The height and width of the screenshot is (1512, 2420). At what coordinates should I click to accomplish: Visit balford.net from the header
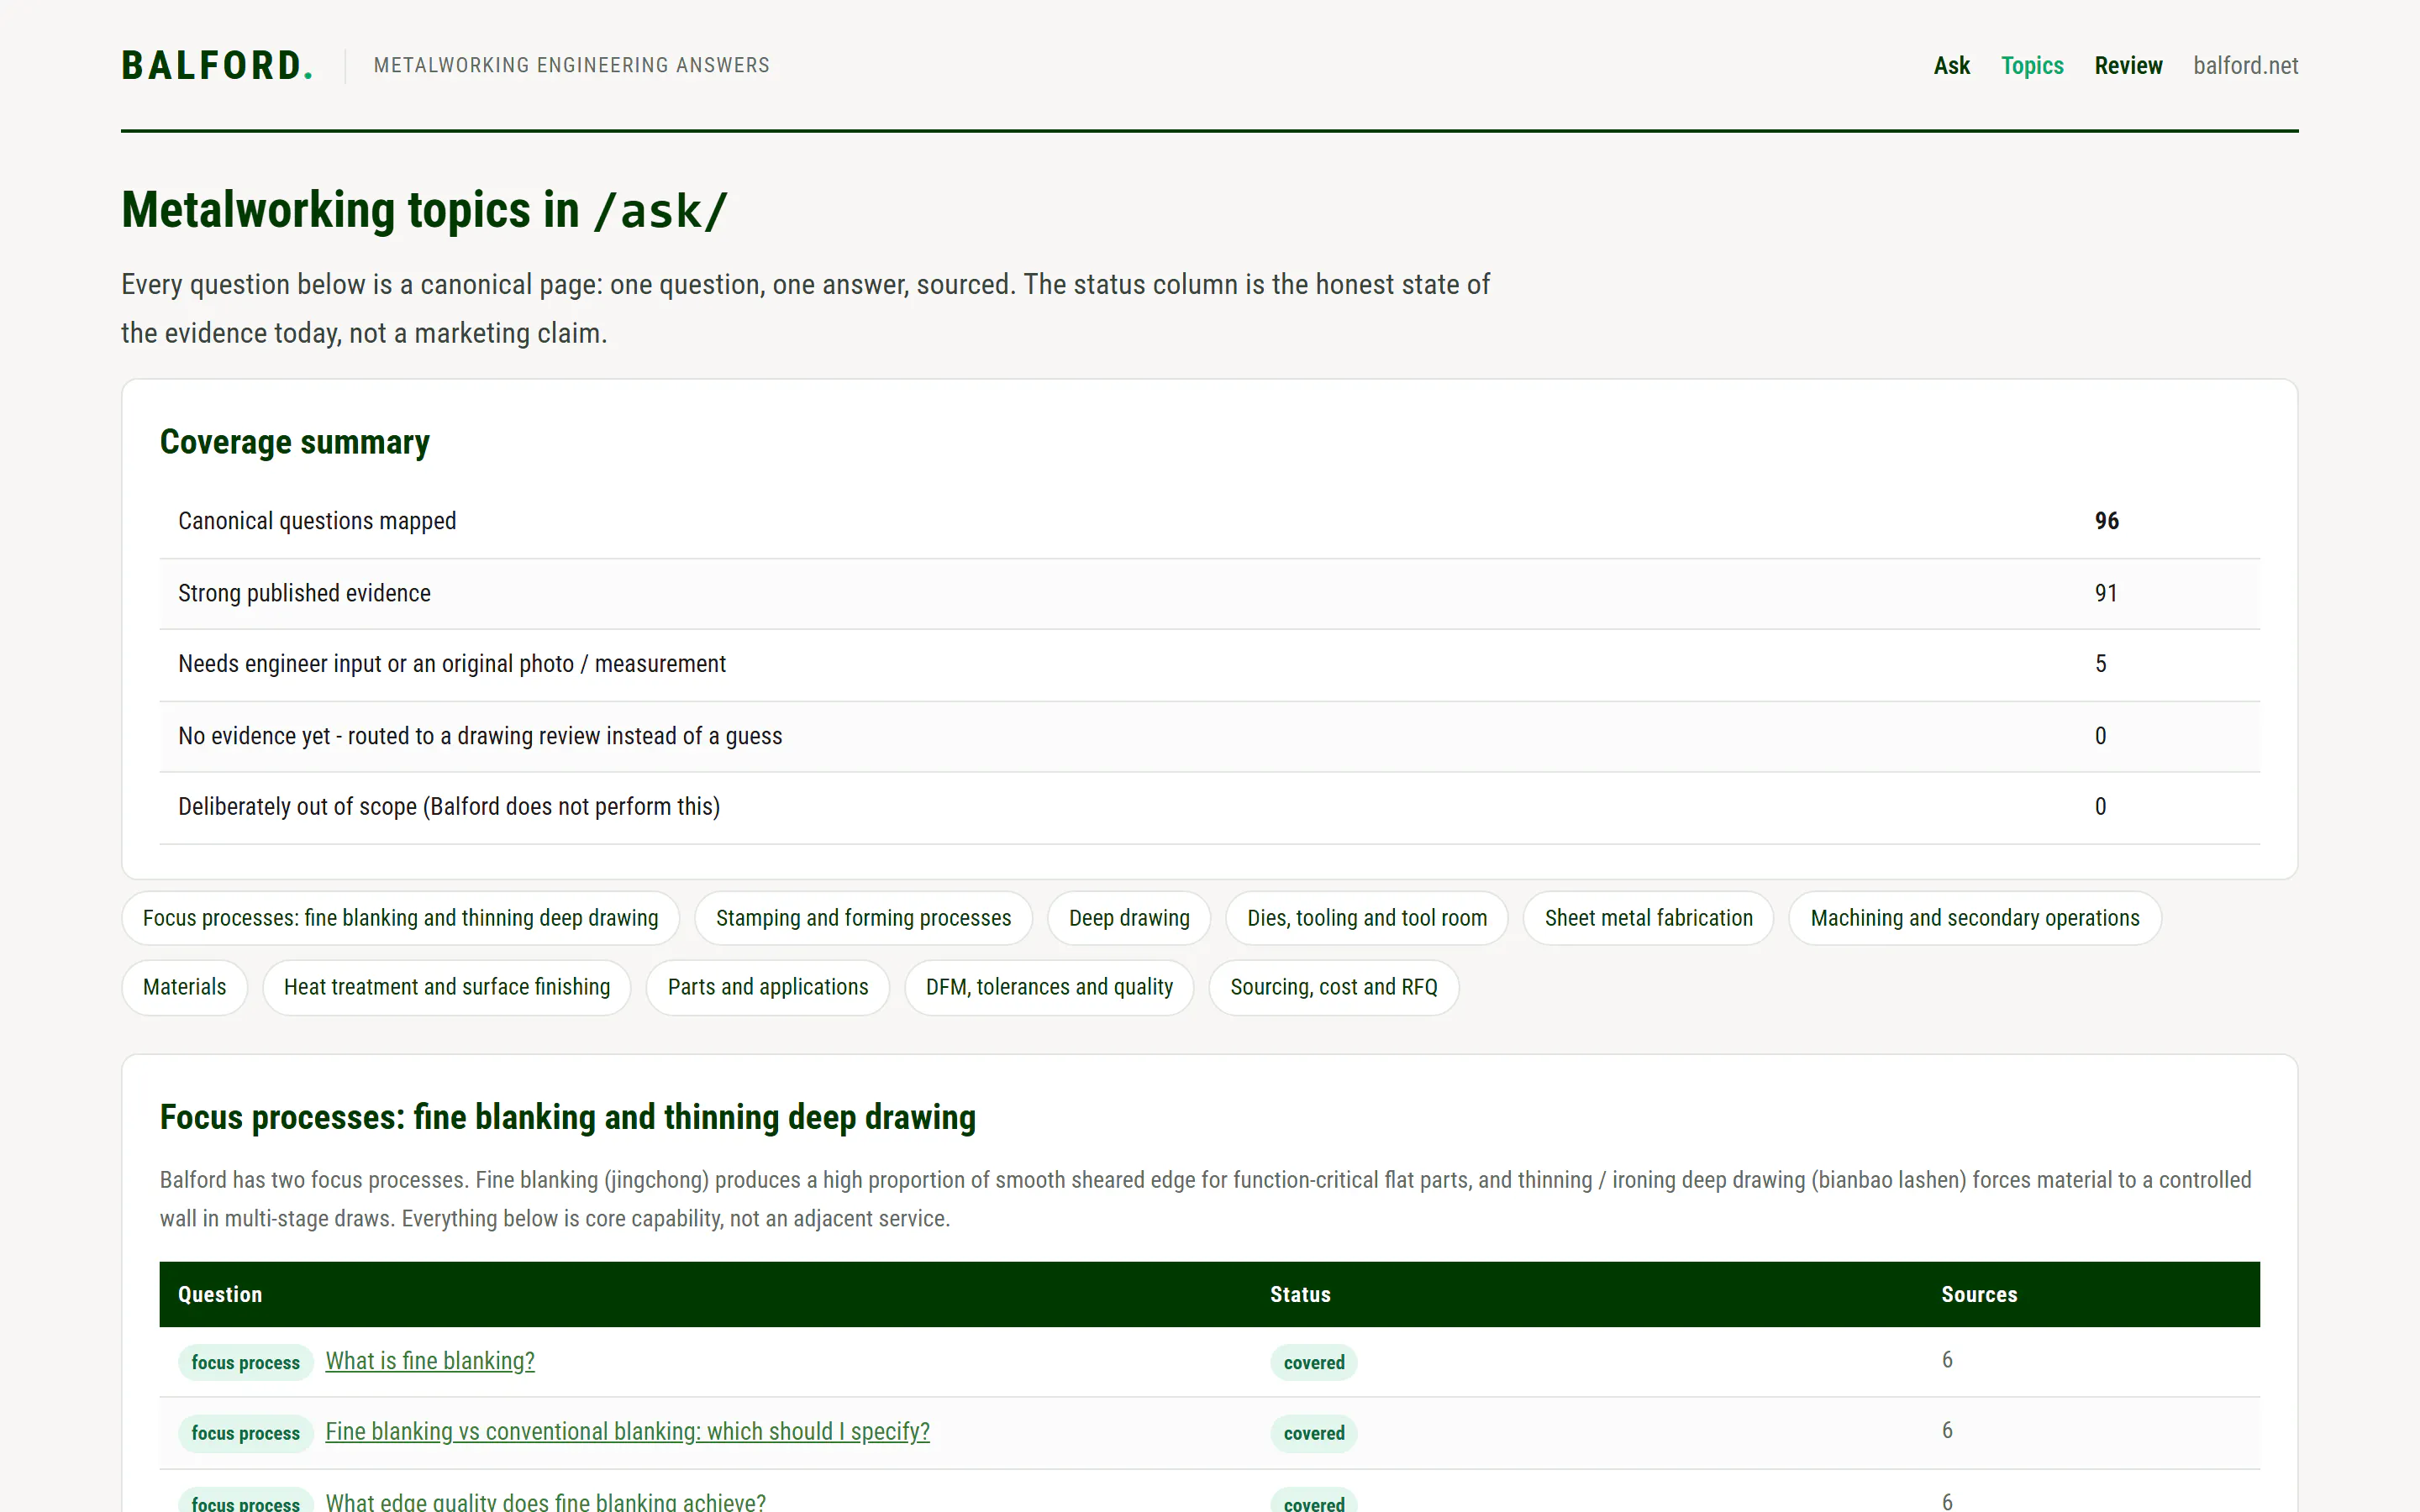pos(2245,66)
